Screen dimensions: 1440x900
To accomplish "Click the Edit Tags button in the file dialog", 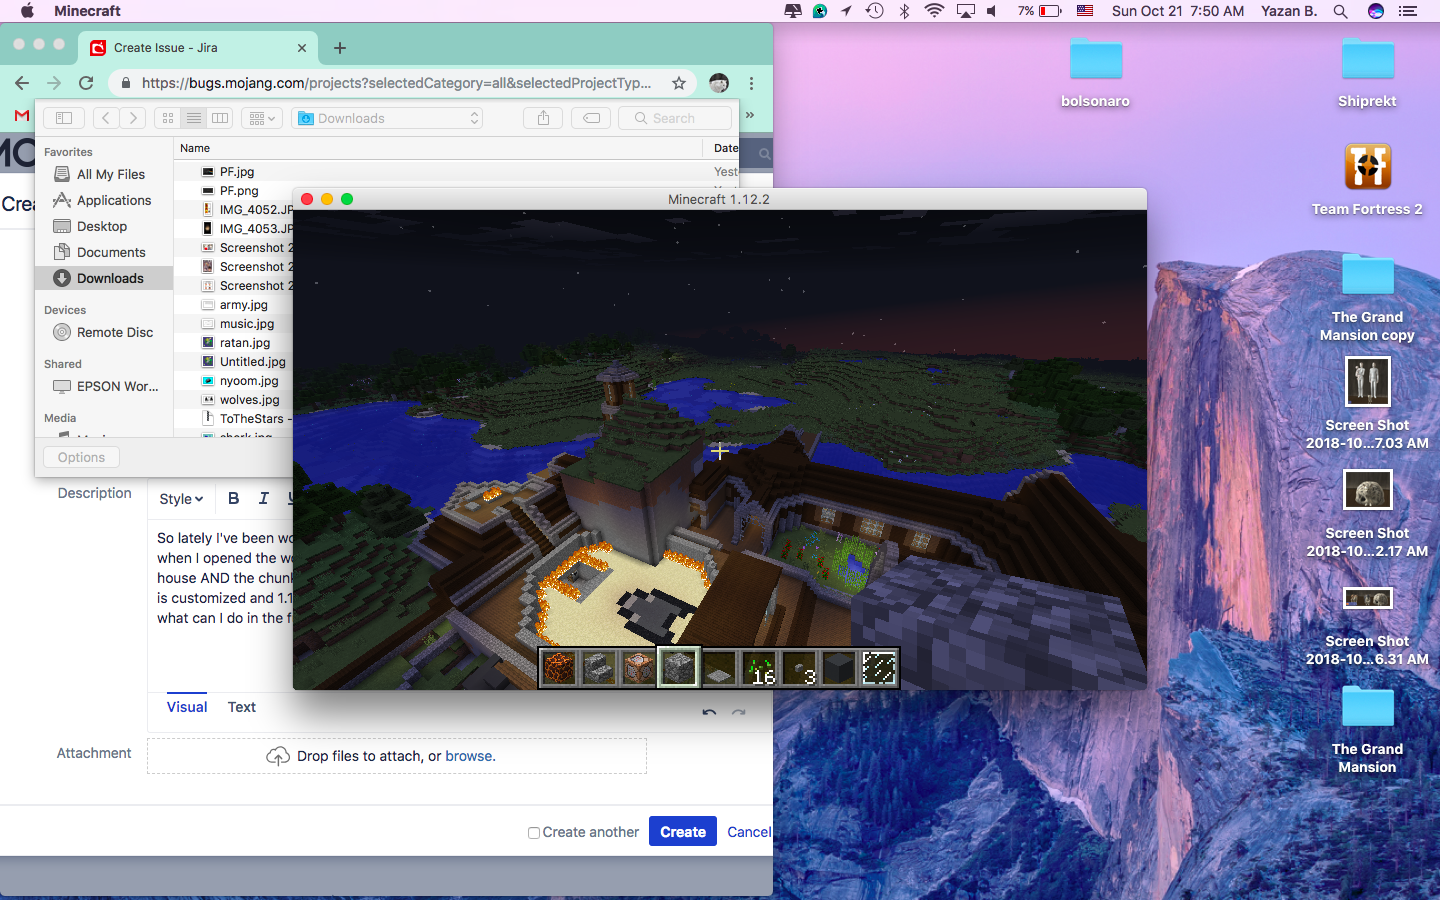I will (591, 118).
